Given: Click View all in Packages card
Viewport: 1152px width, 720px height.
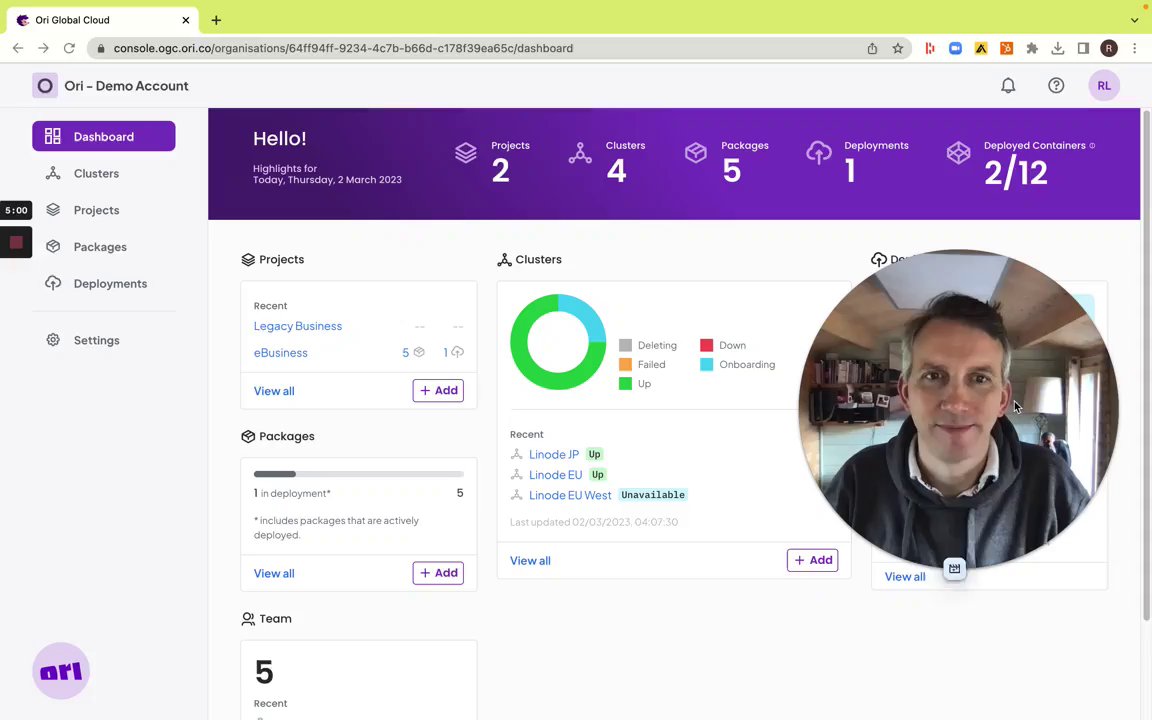Looking at the screenshot, I should click(x=274, y=573).
